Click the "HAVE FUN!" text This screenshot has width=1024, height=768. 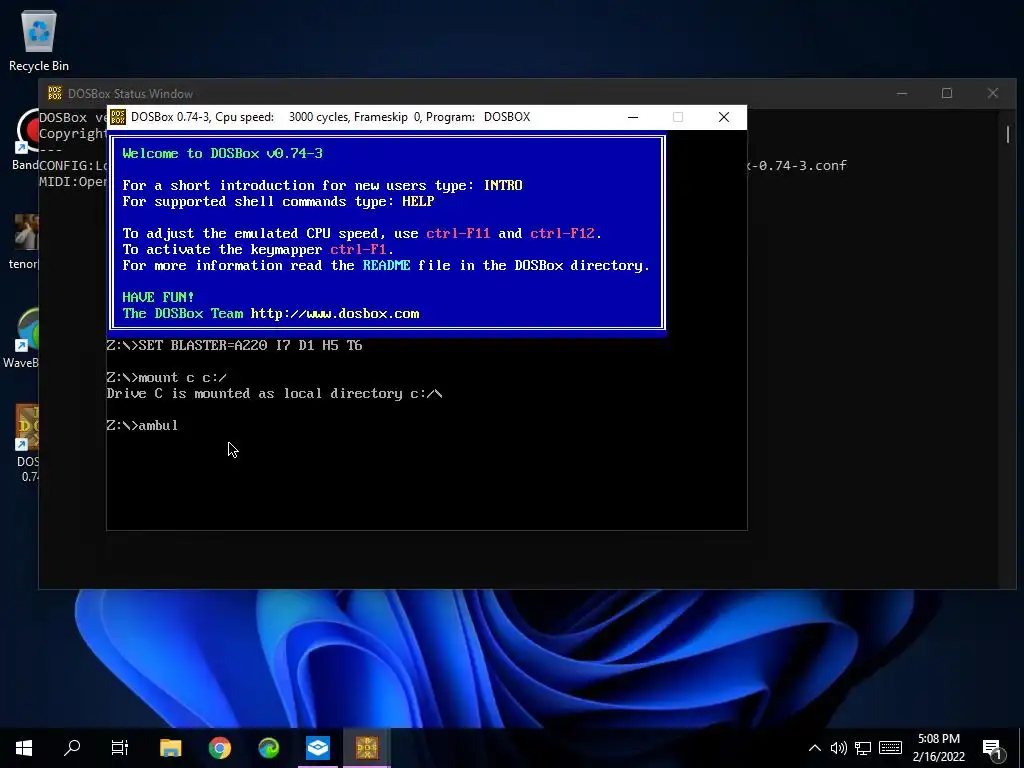(x=158, y=297)
